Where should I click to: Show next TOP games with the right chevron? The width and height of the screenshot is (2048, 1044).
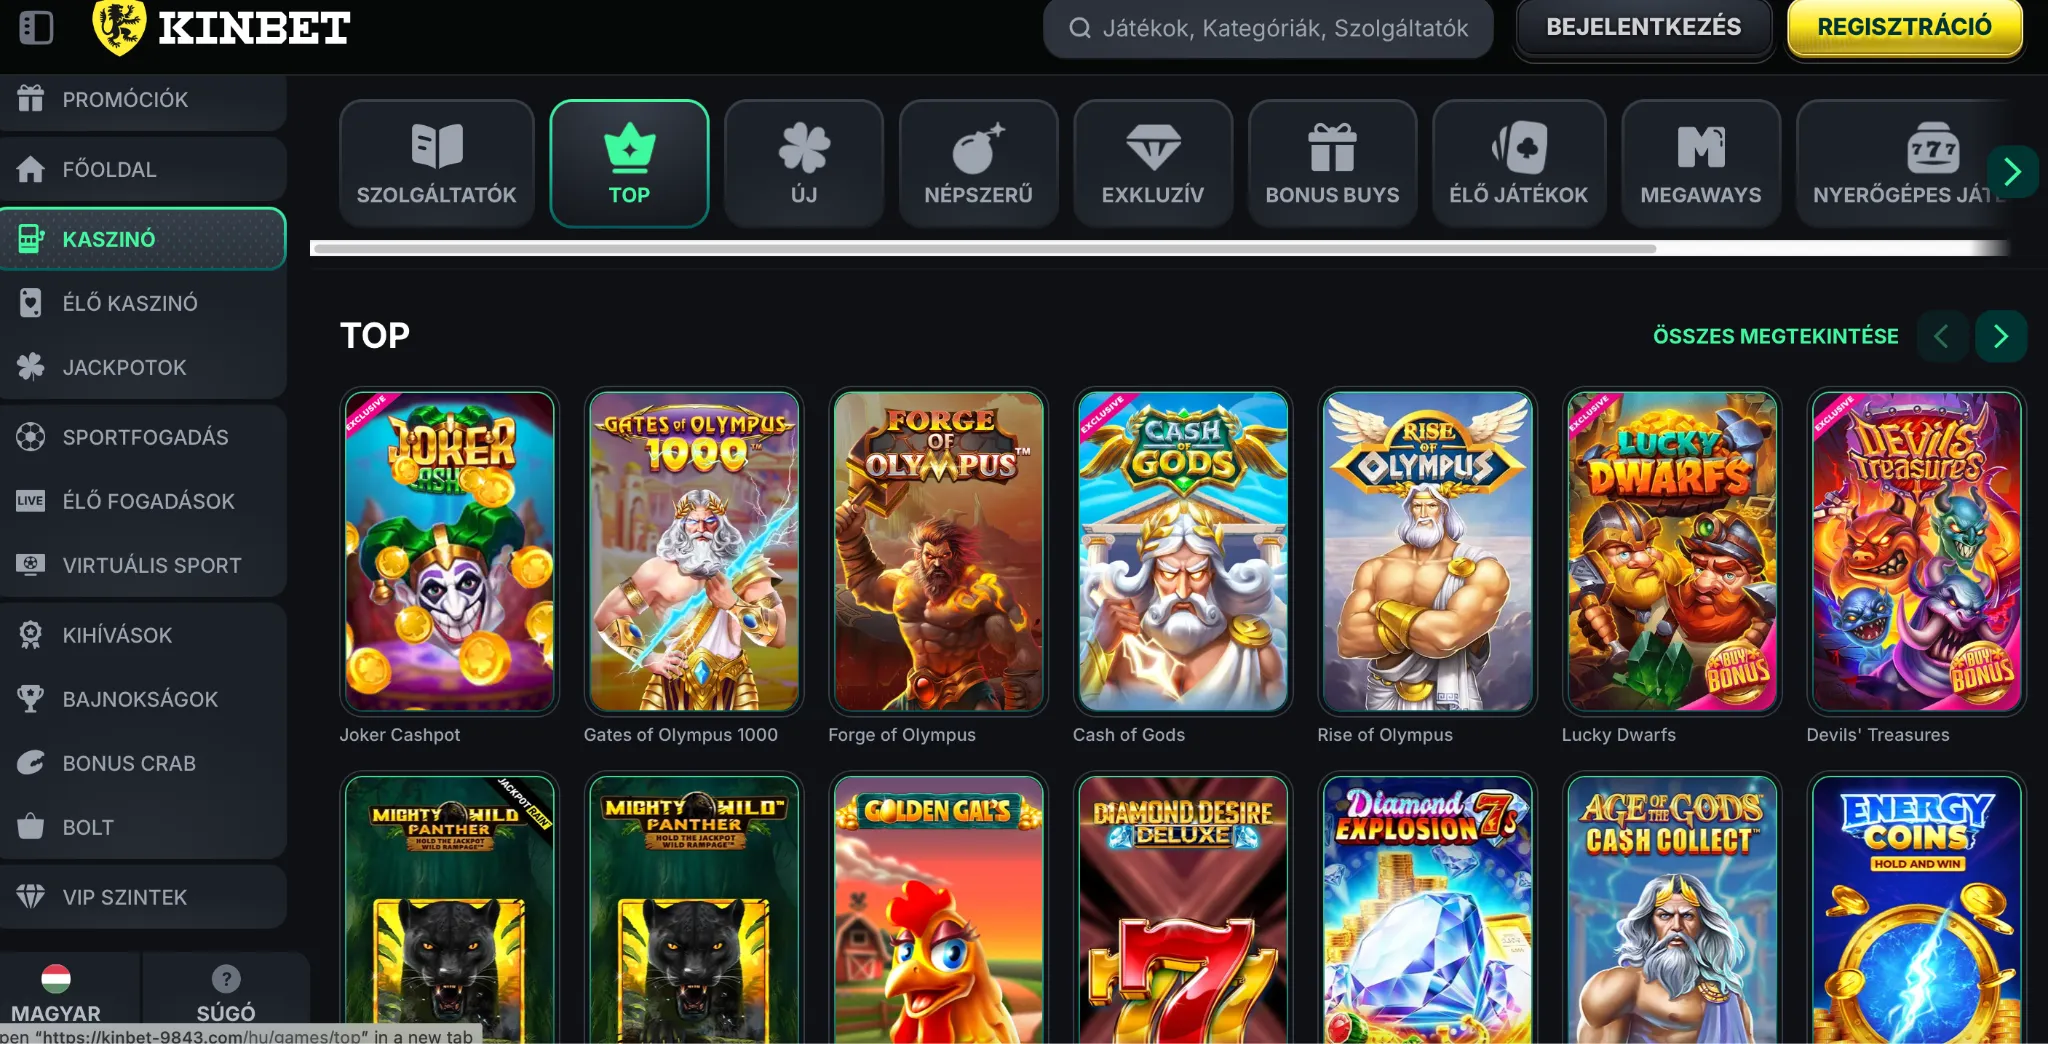pos(2001,336)
